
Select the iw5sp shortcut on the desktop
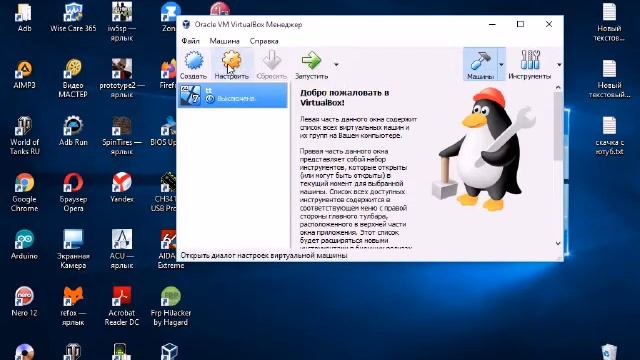[x=122, y=22]
